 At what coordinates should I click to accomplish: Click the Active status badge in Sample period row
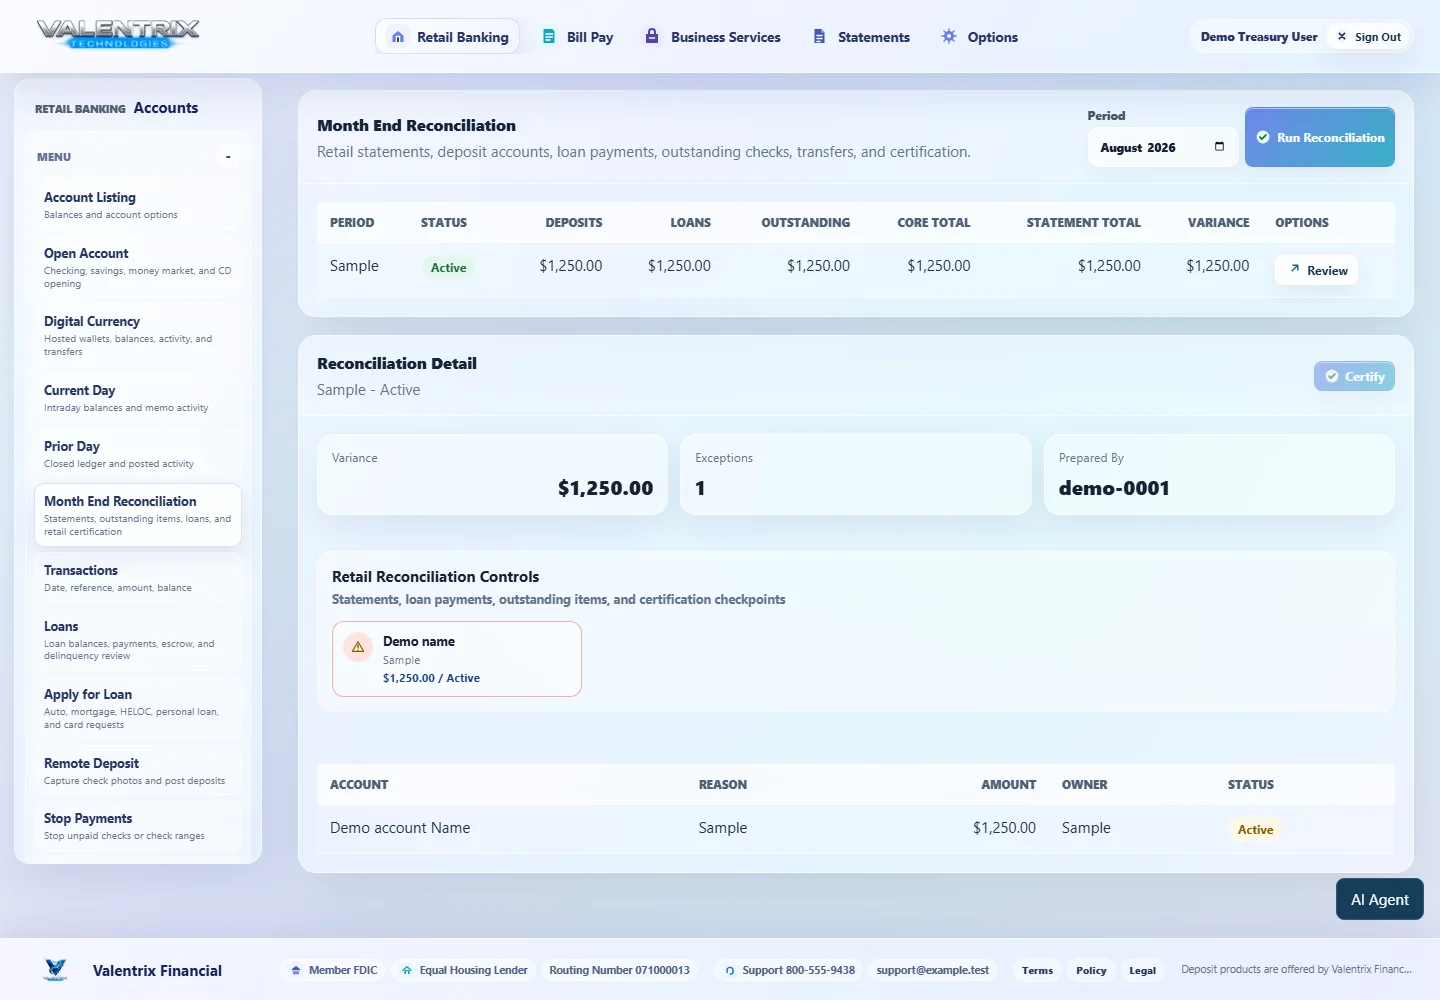449,267
